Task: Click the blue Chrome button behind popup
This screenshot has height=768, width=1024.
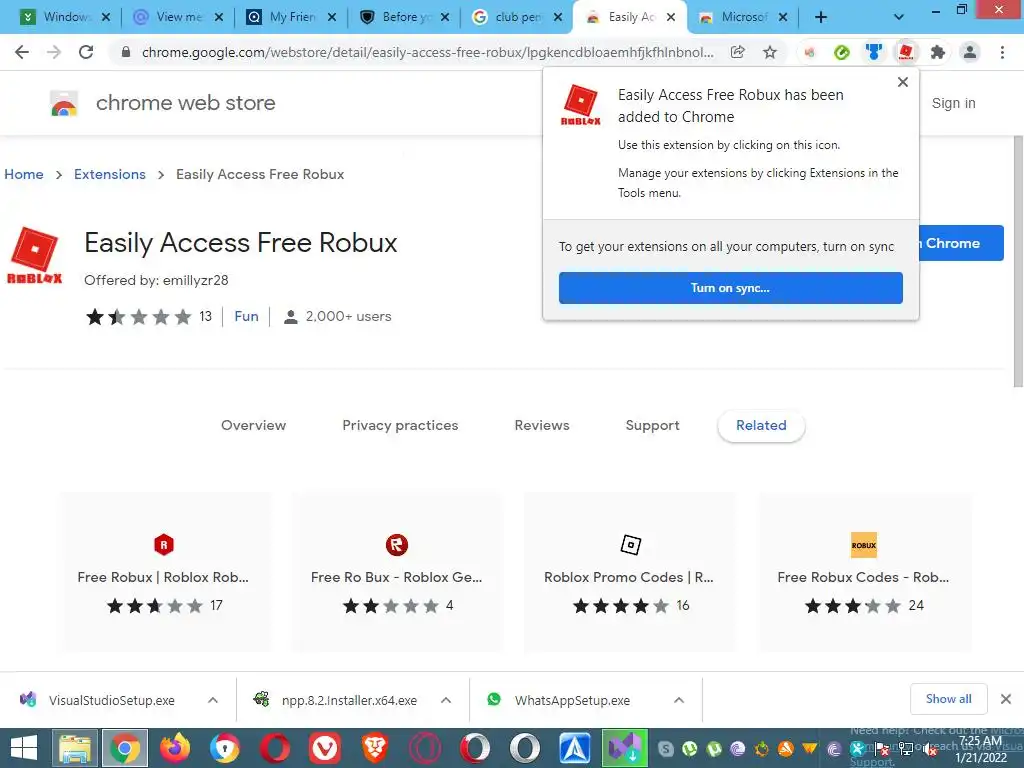Action: pos(961,243)
